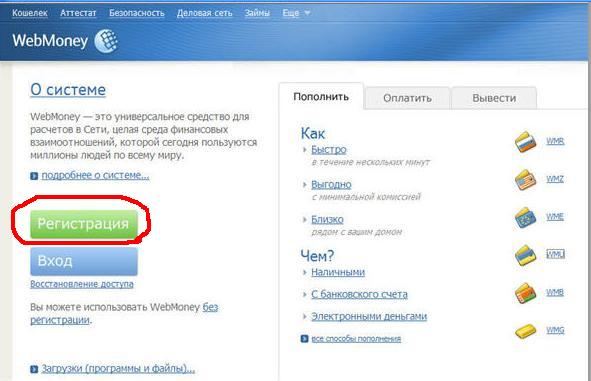Open 'Загрузки (программы и файлы)' link
Screen dimensions: 591x381
118,368
